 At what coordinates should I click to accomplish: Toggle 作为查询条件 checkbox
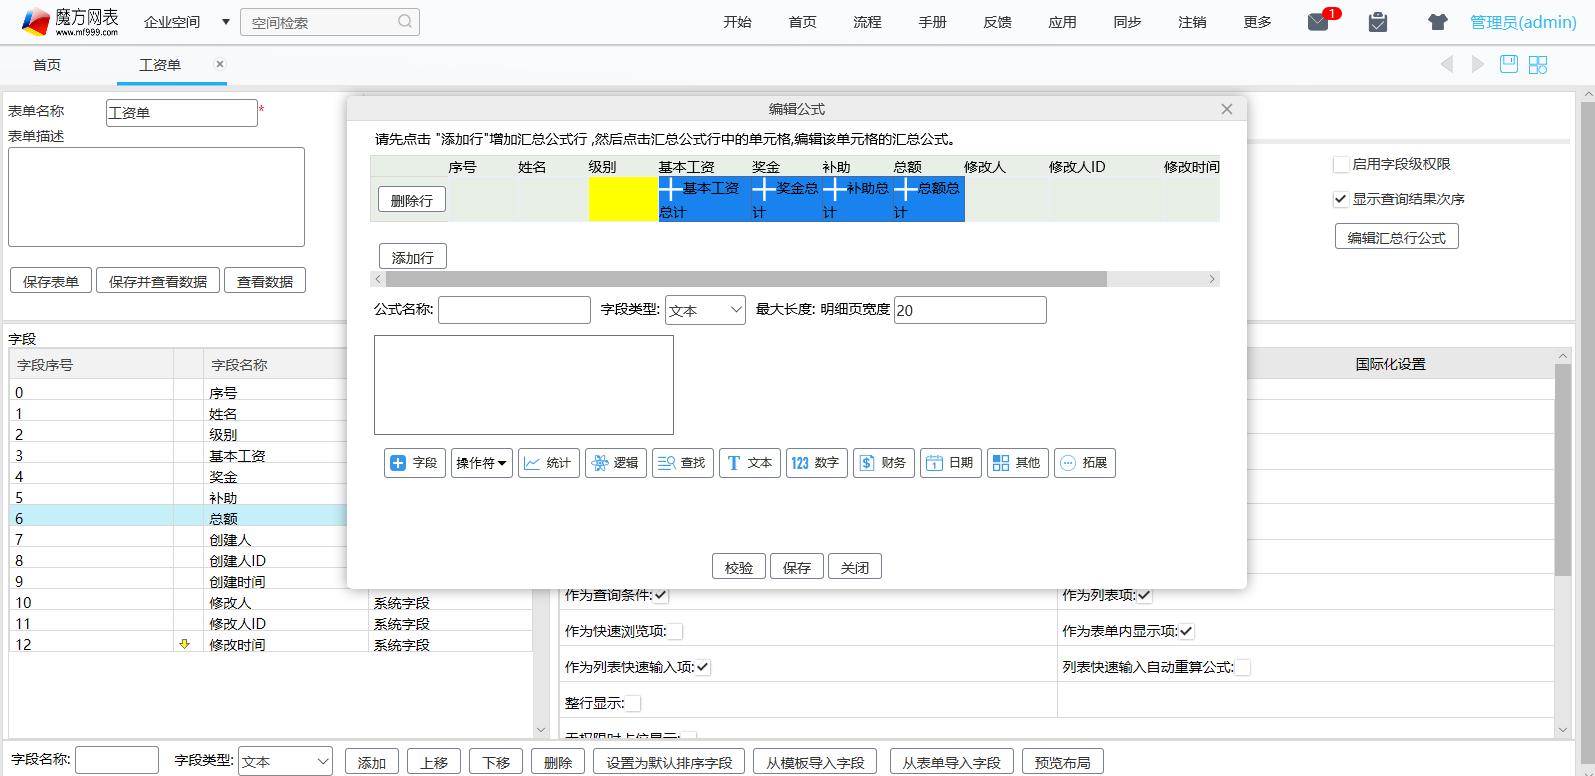(661, 595)
